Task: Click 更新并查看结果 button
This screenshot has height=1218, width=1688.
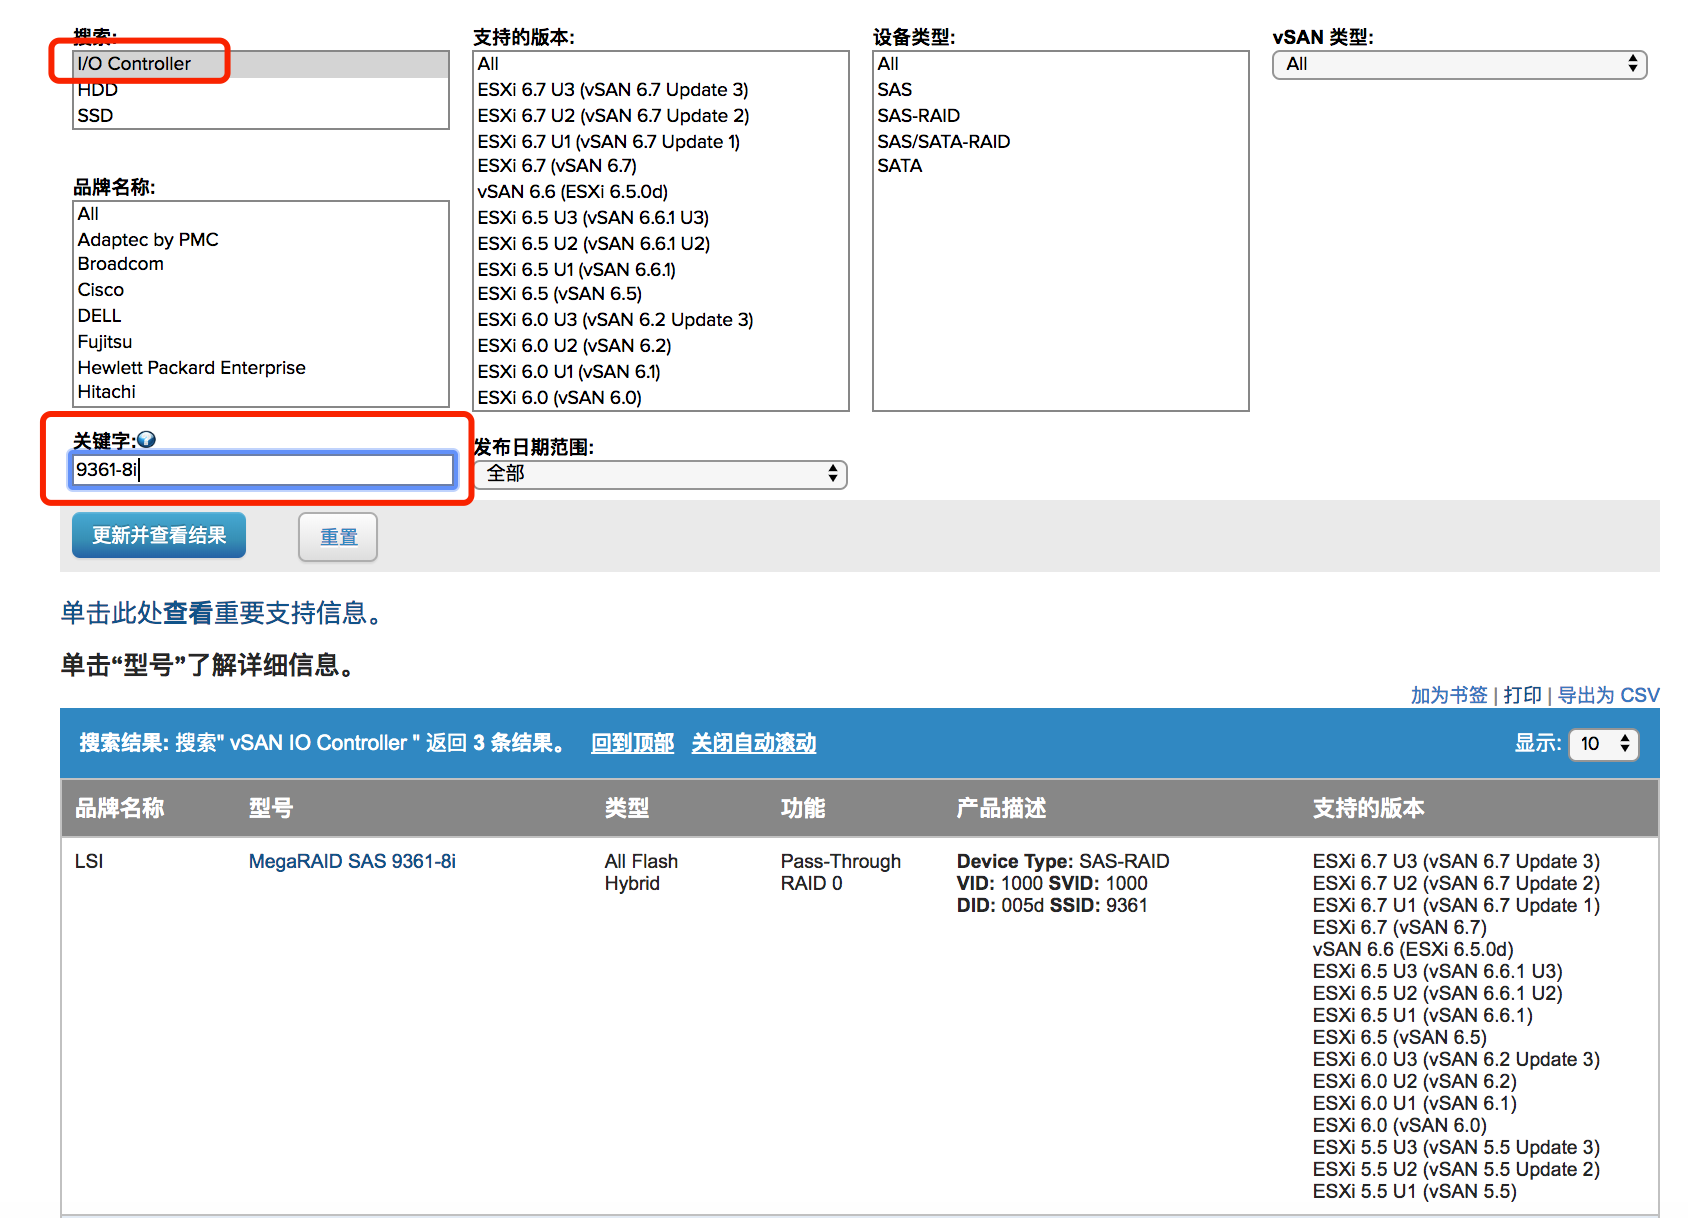Action: [x=159, y=536]
